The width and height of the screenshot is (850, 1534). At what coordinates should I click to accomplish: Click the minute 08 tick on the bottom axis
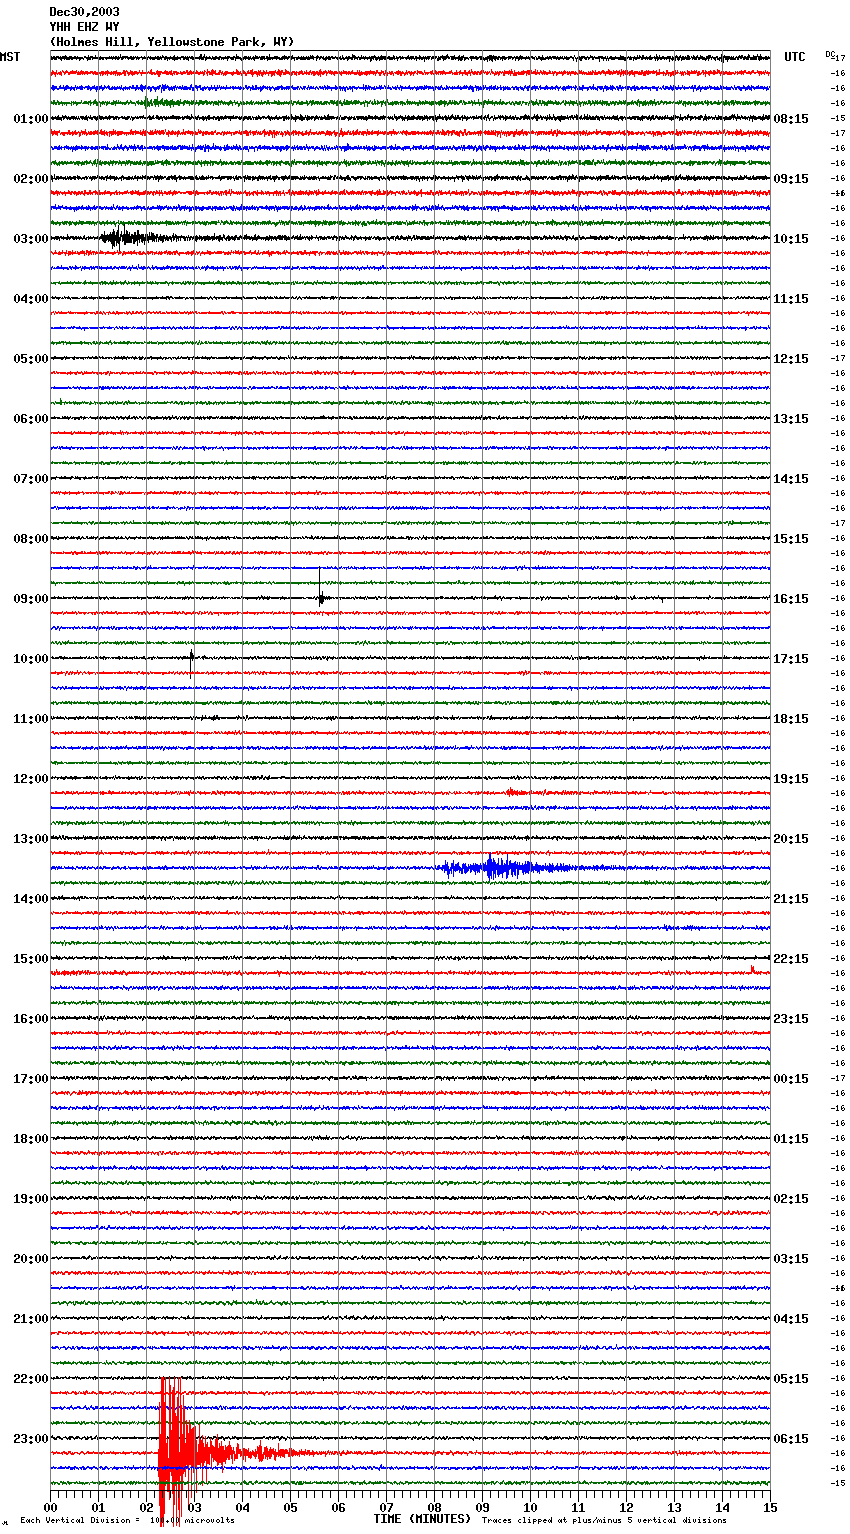click(x=434, y=1507)
